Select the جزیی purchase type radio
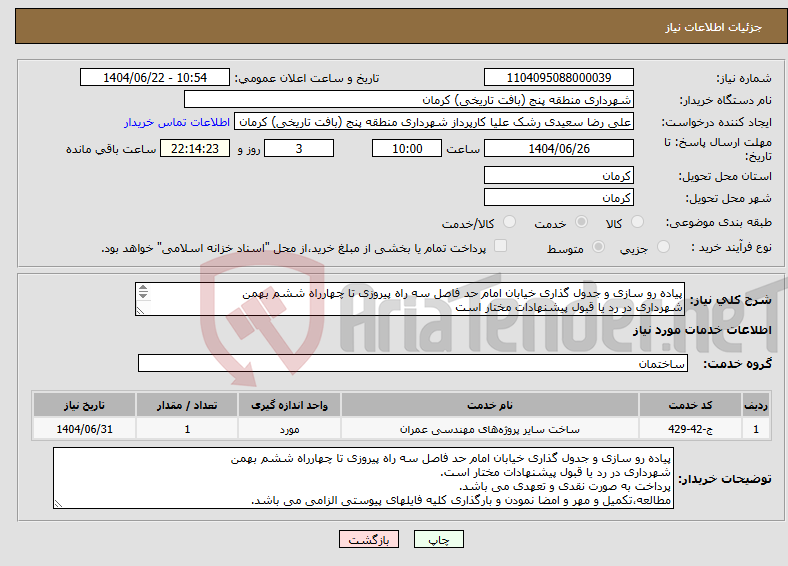 coord(663,247)
